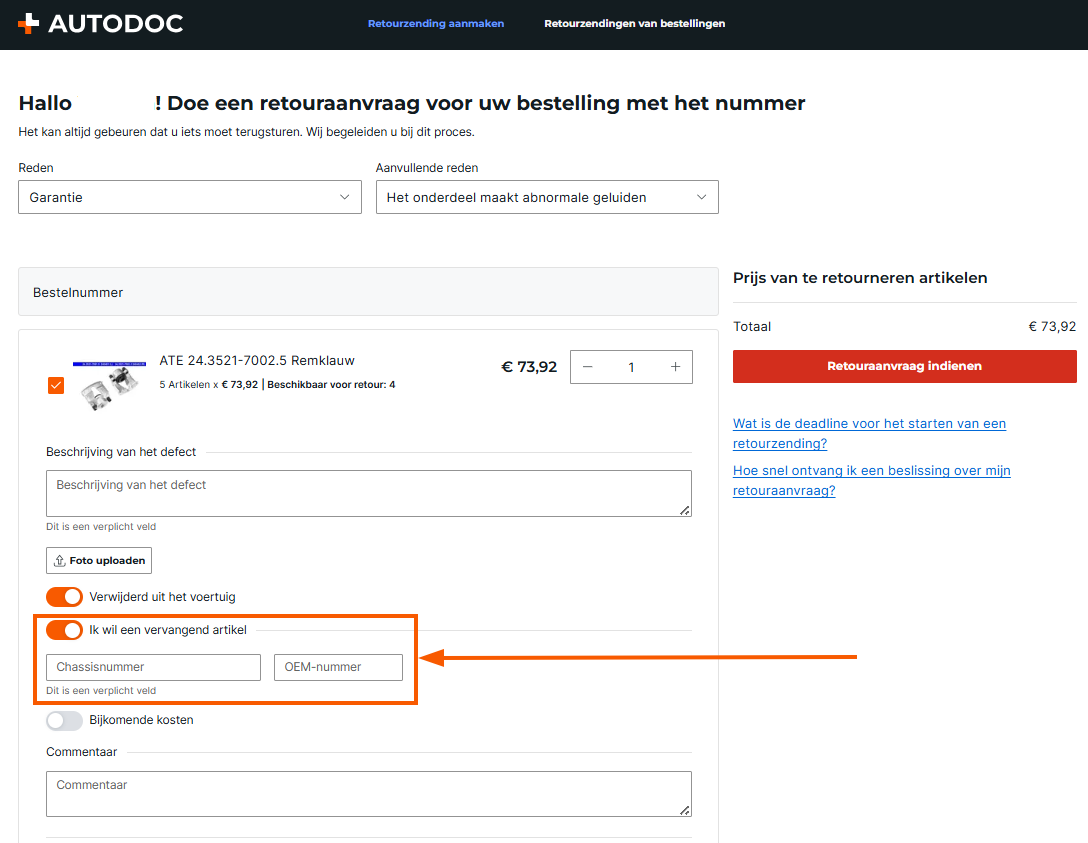
Task: Open link about return request decision time
Action: point(871,480)
